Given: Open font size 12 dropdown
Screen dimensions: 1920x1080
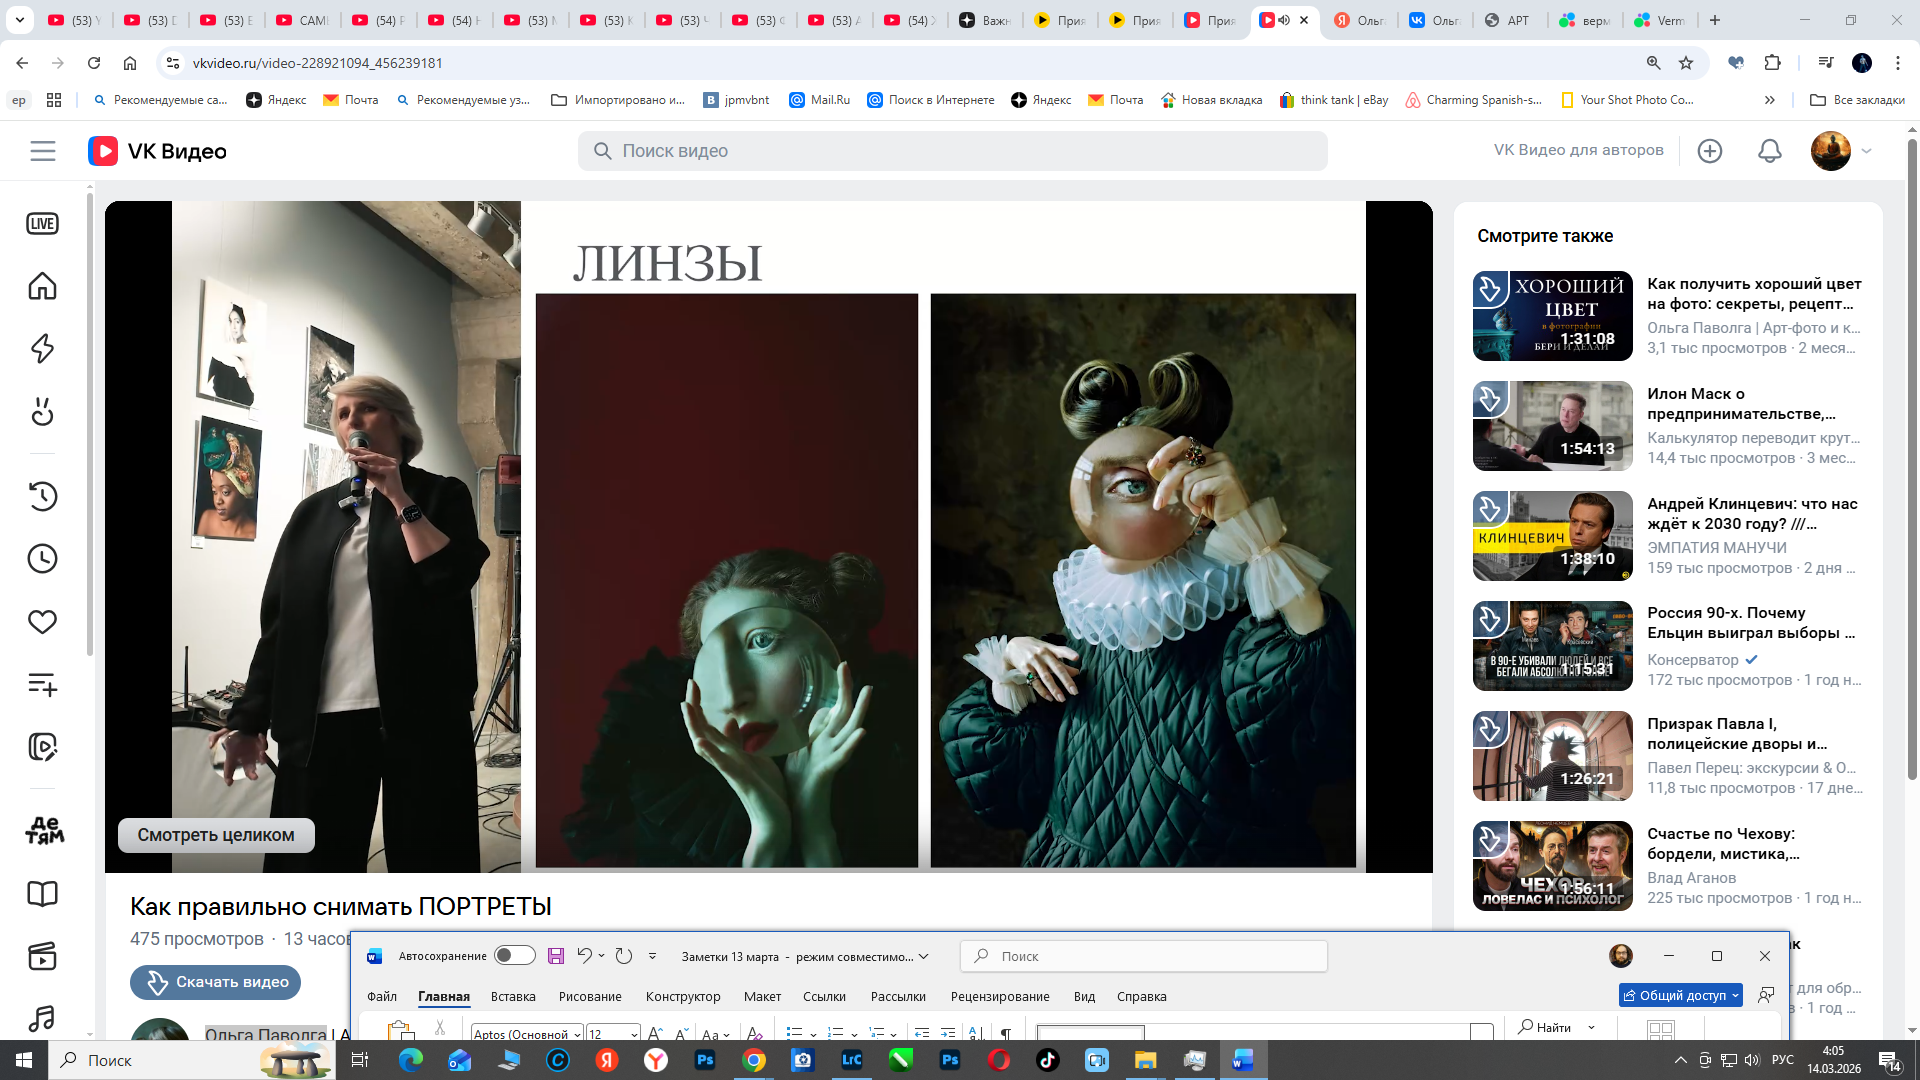Looking at the screenshot, I should click(634, 1034).
